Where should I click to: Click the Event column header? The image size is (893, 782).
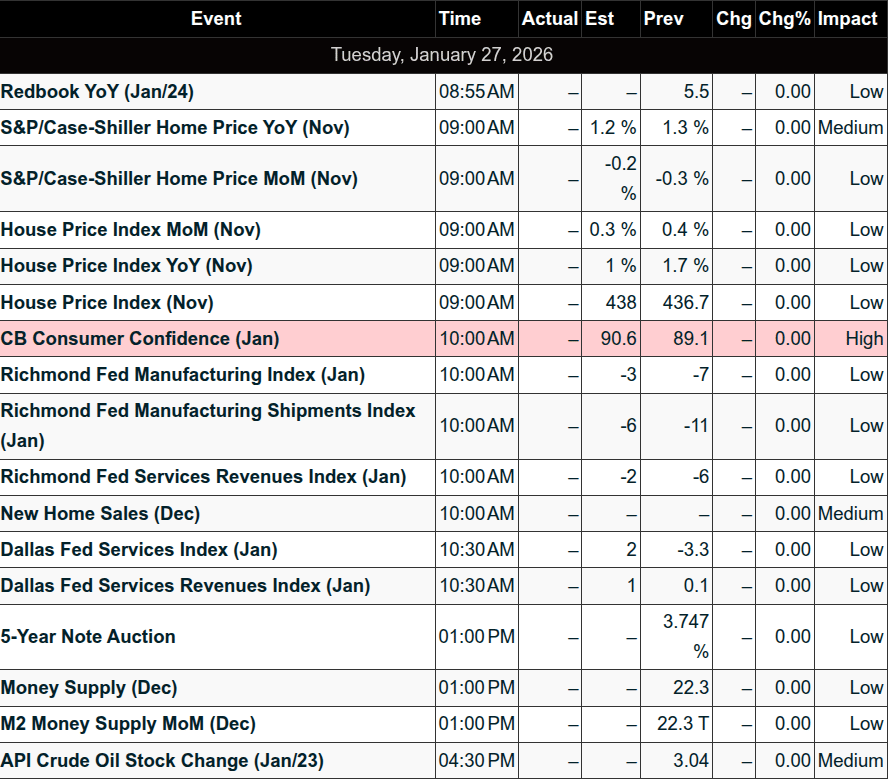click(x=216, y=19)
